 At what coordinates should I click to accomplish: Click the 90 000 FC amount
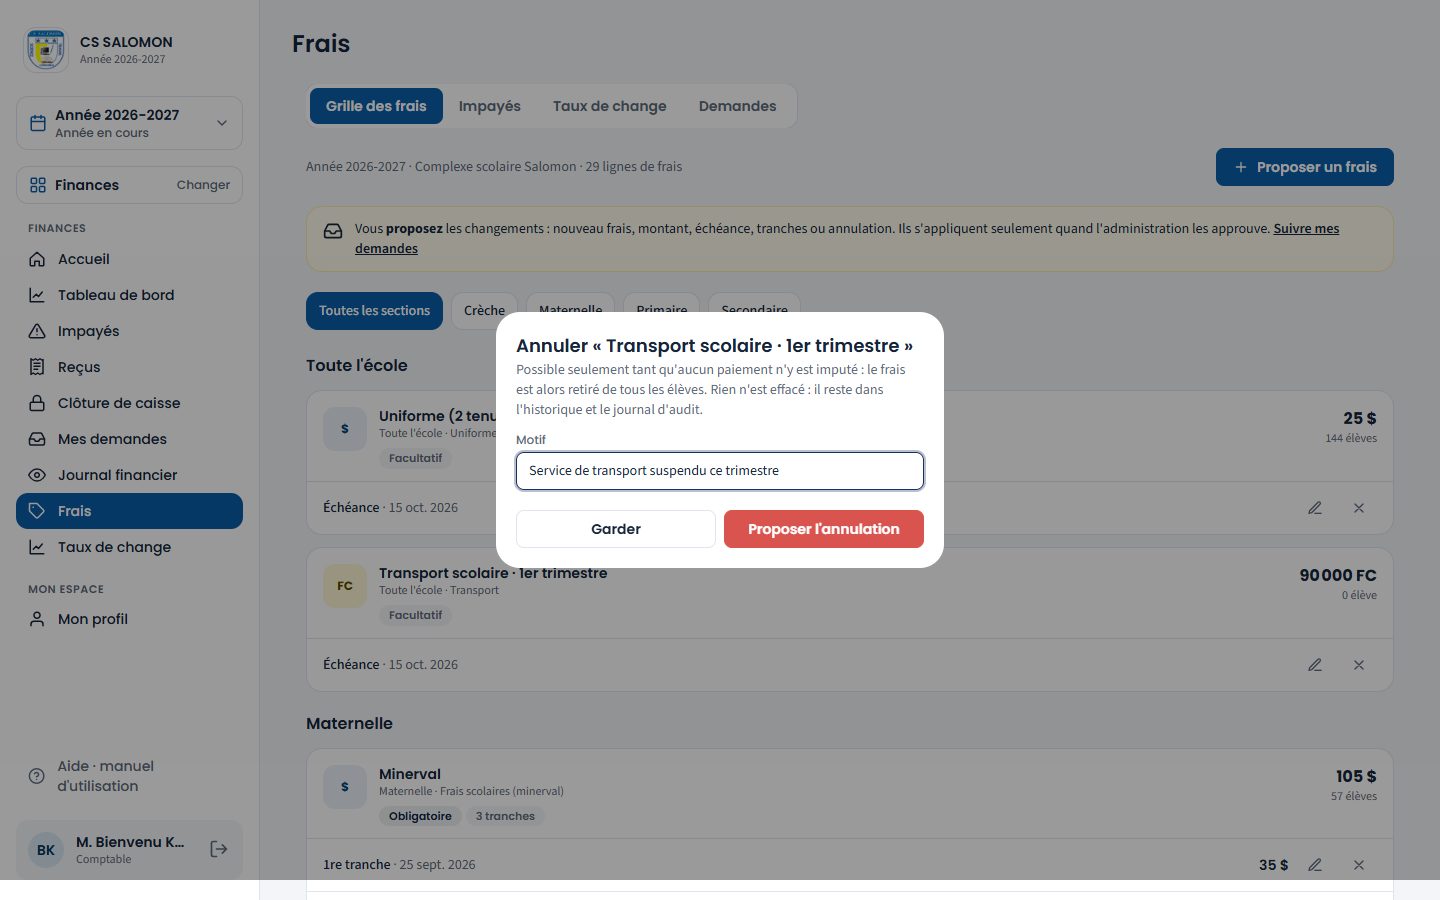pyautogui.click(x=1338, y=575)
